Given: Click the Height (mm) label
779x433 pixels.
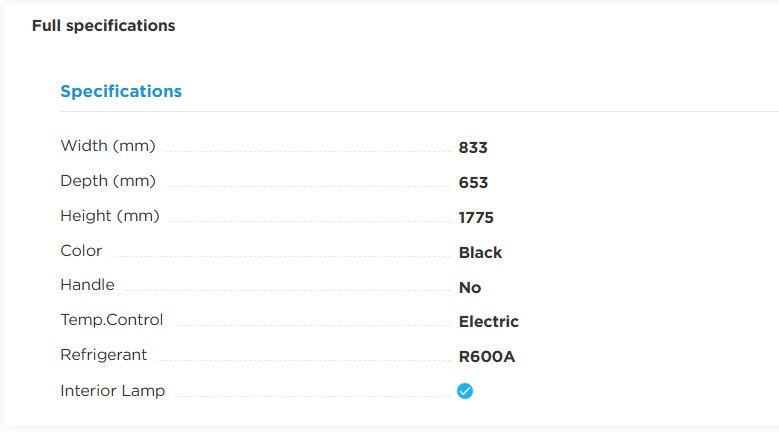Looking at the screenshot, I should (110, 216).
